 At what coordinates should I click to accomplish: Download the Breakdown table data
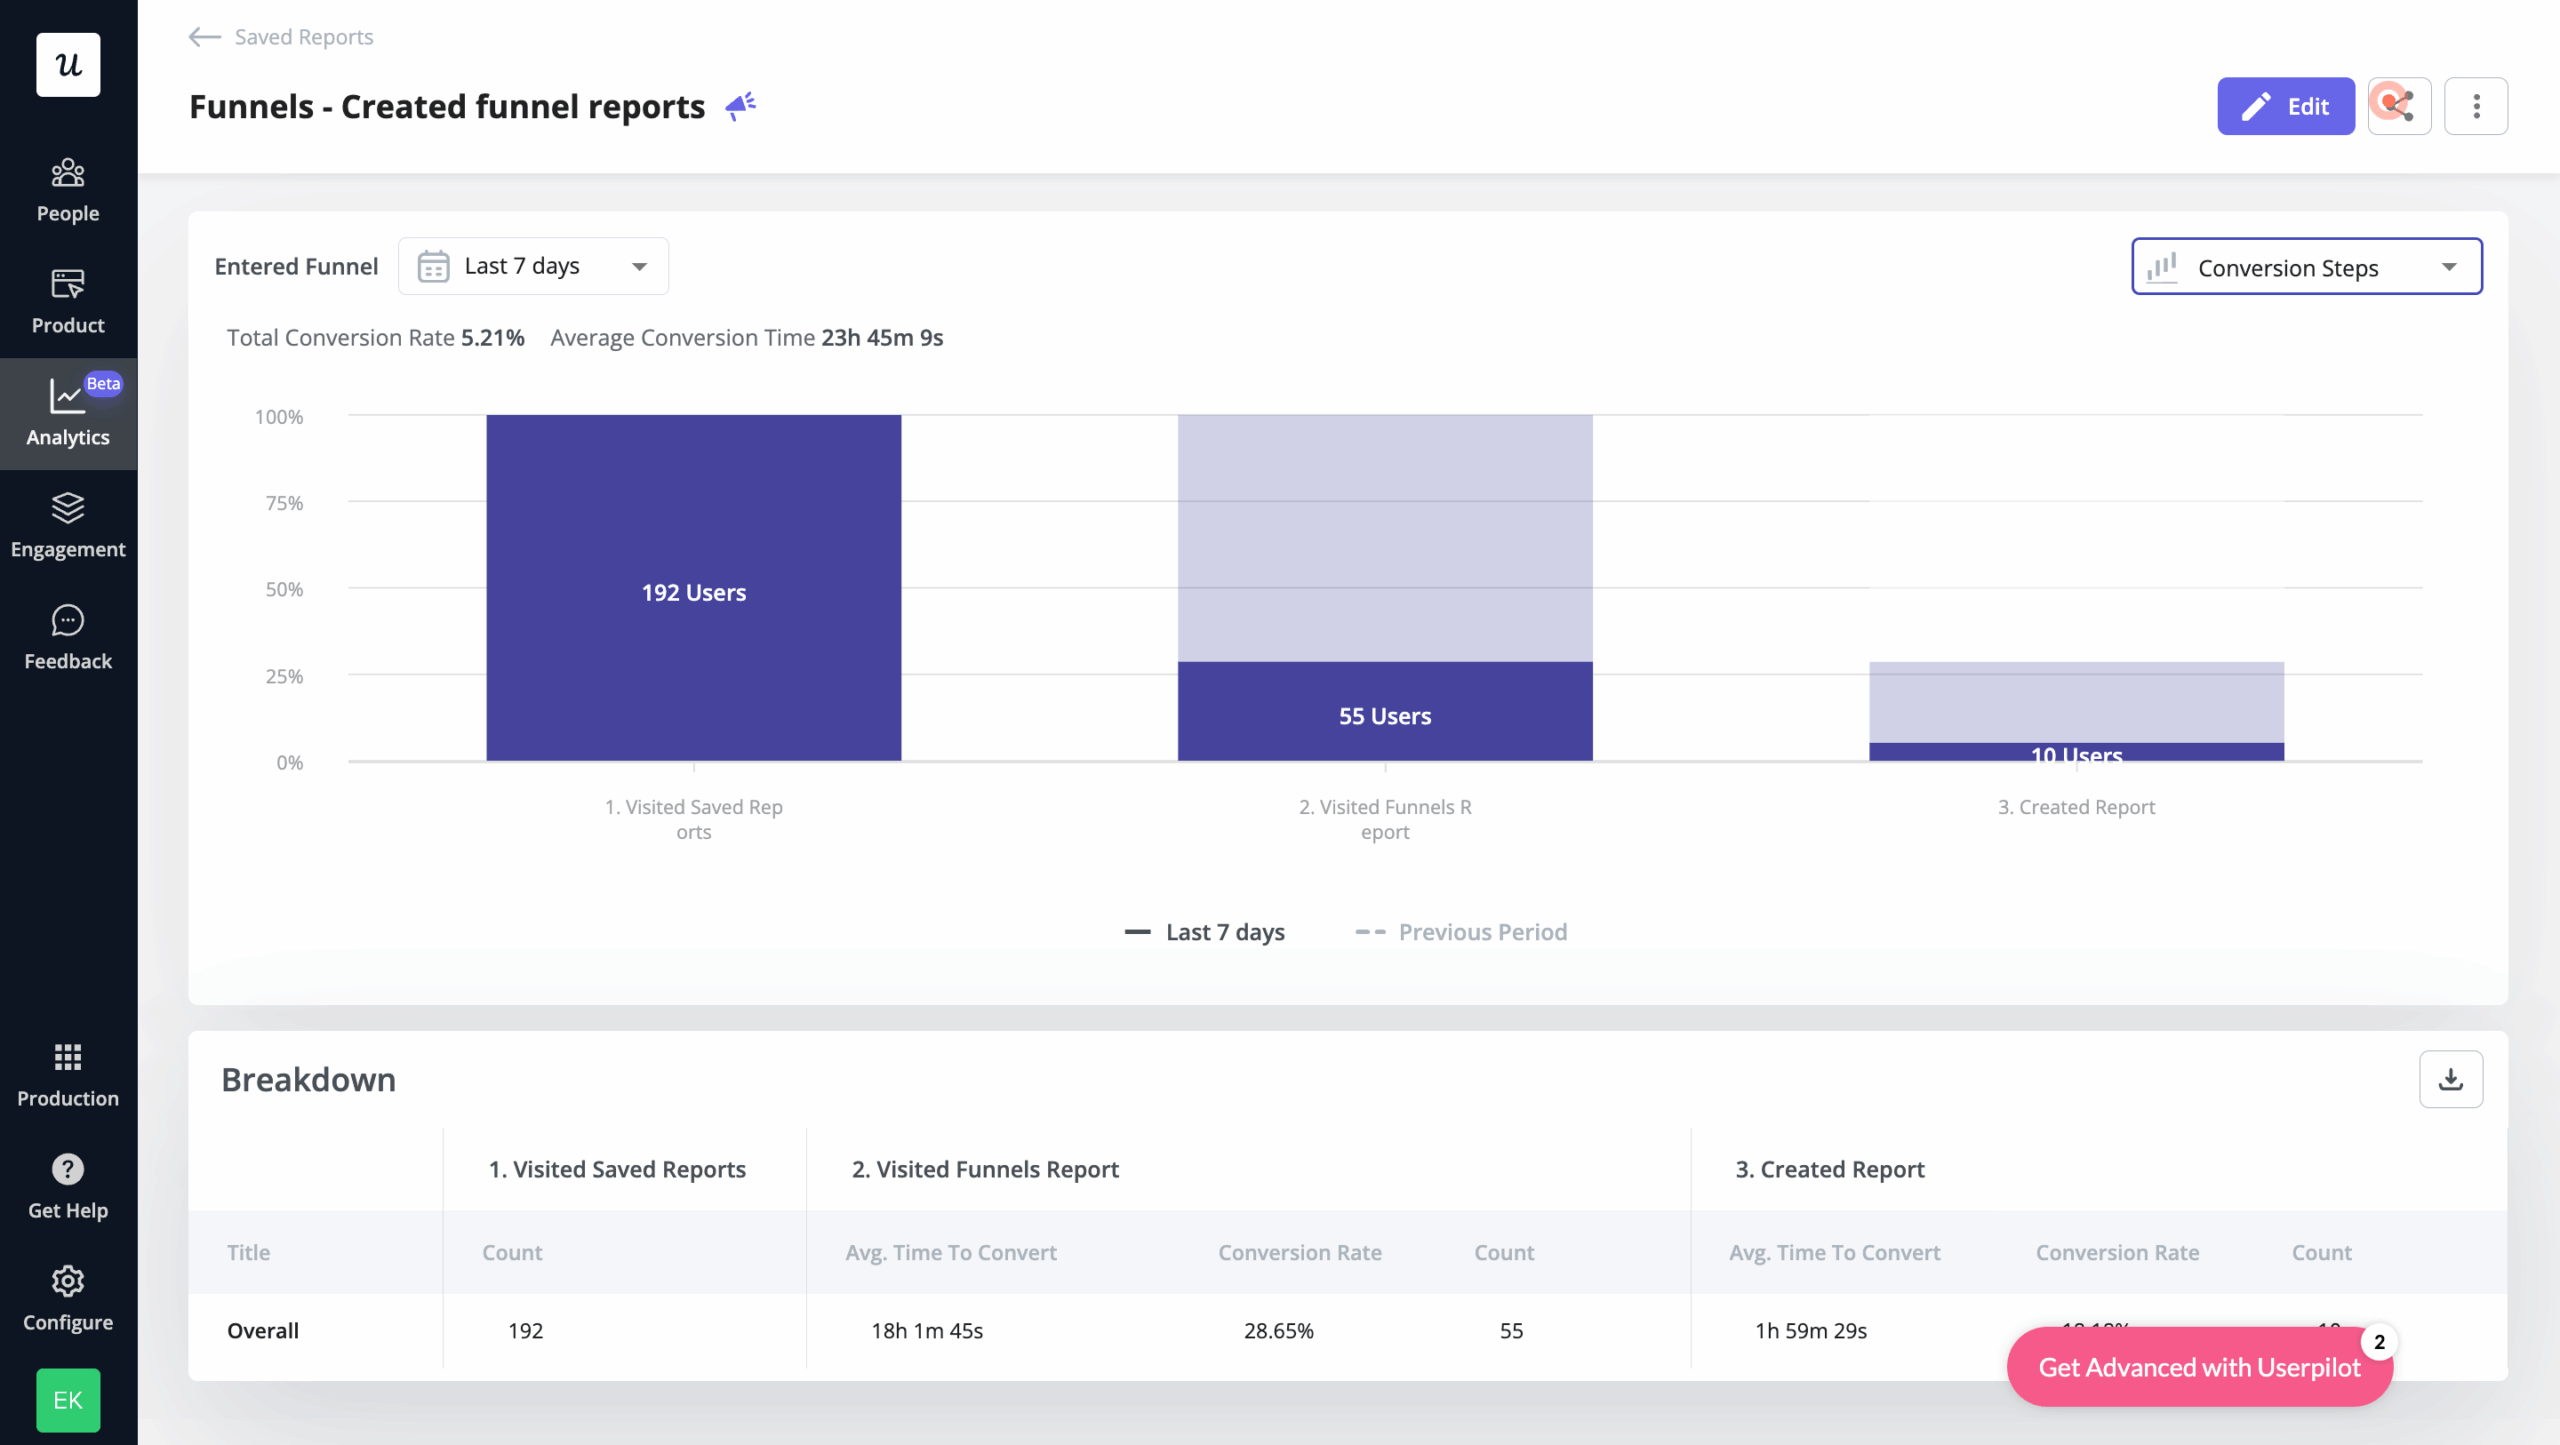tap(2450, 1079)
